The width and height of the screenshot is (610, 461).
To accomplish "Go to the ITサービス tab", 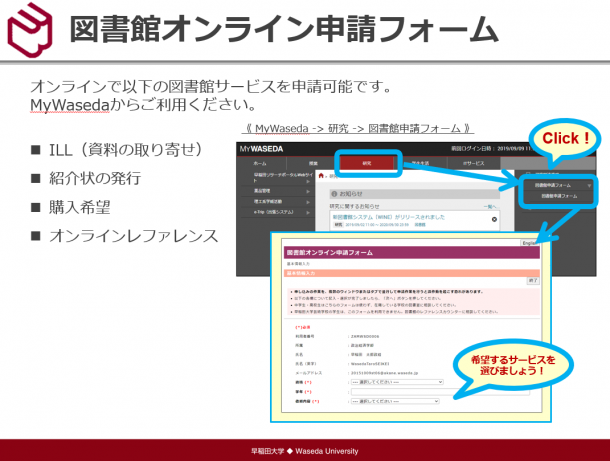I will 474,163.
